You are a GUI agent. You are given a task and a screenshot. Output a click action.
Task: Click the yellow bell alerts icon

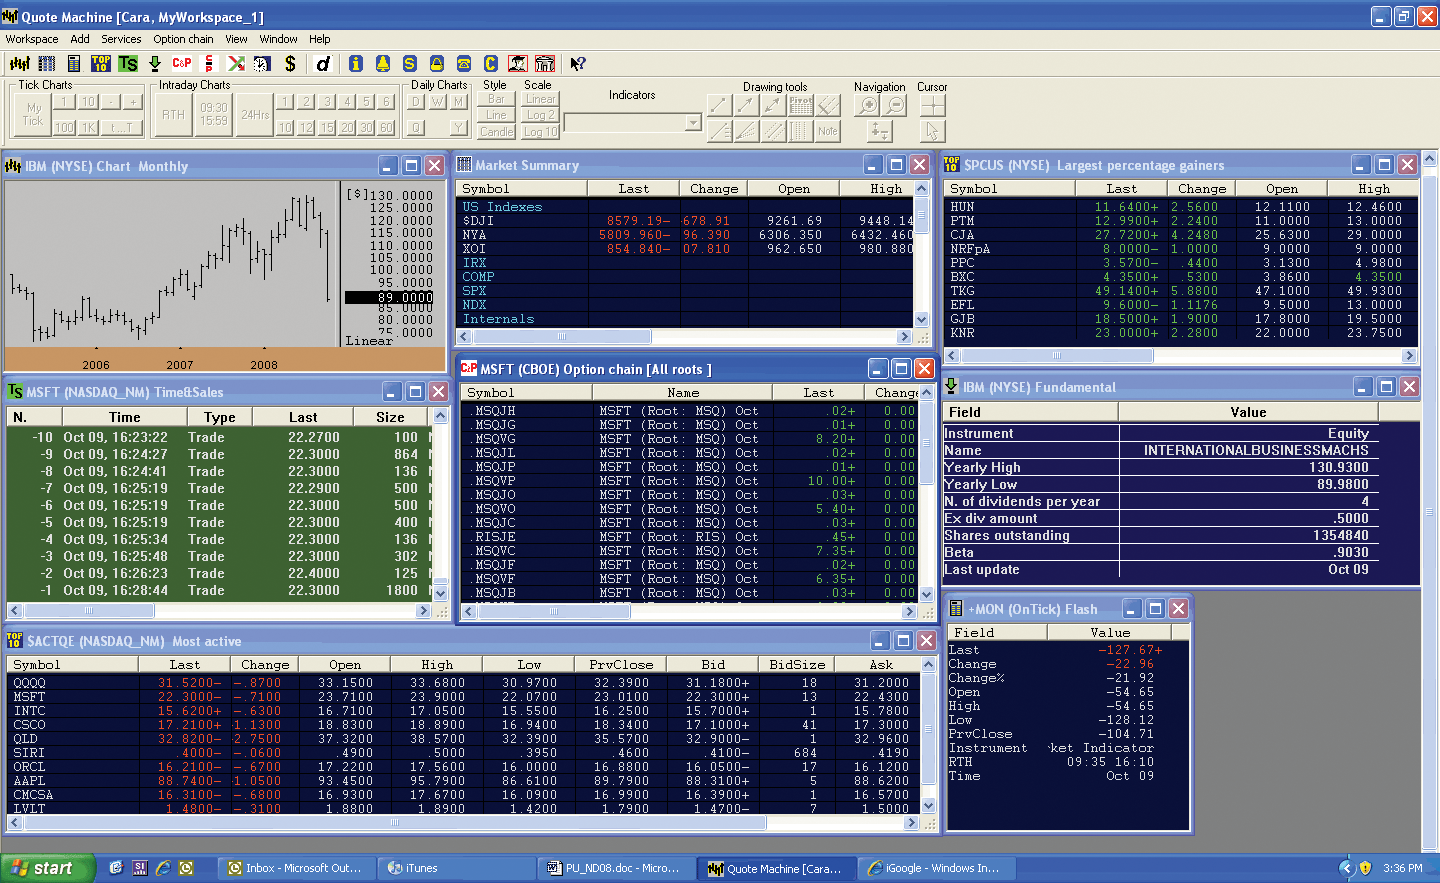point(382,63)
